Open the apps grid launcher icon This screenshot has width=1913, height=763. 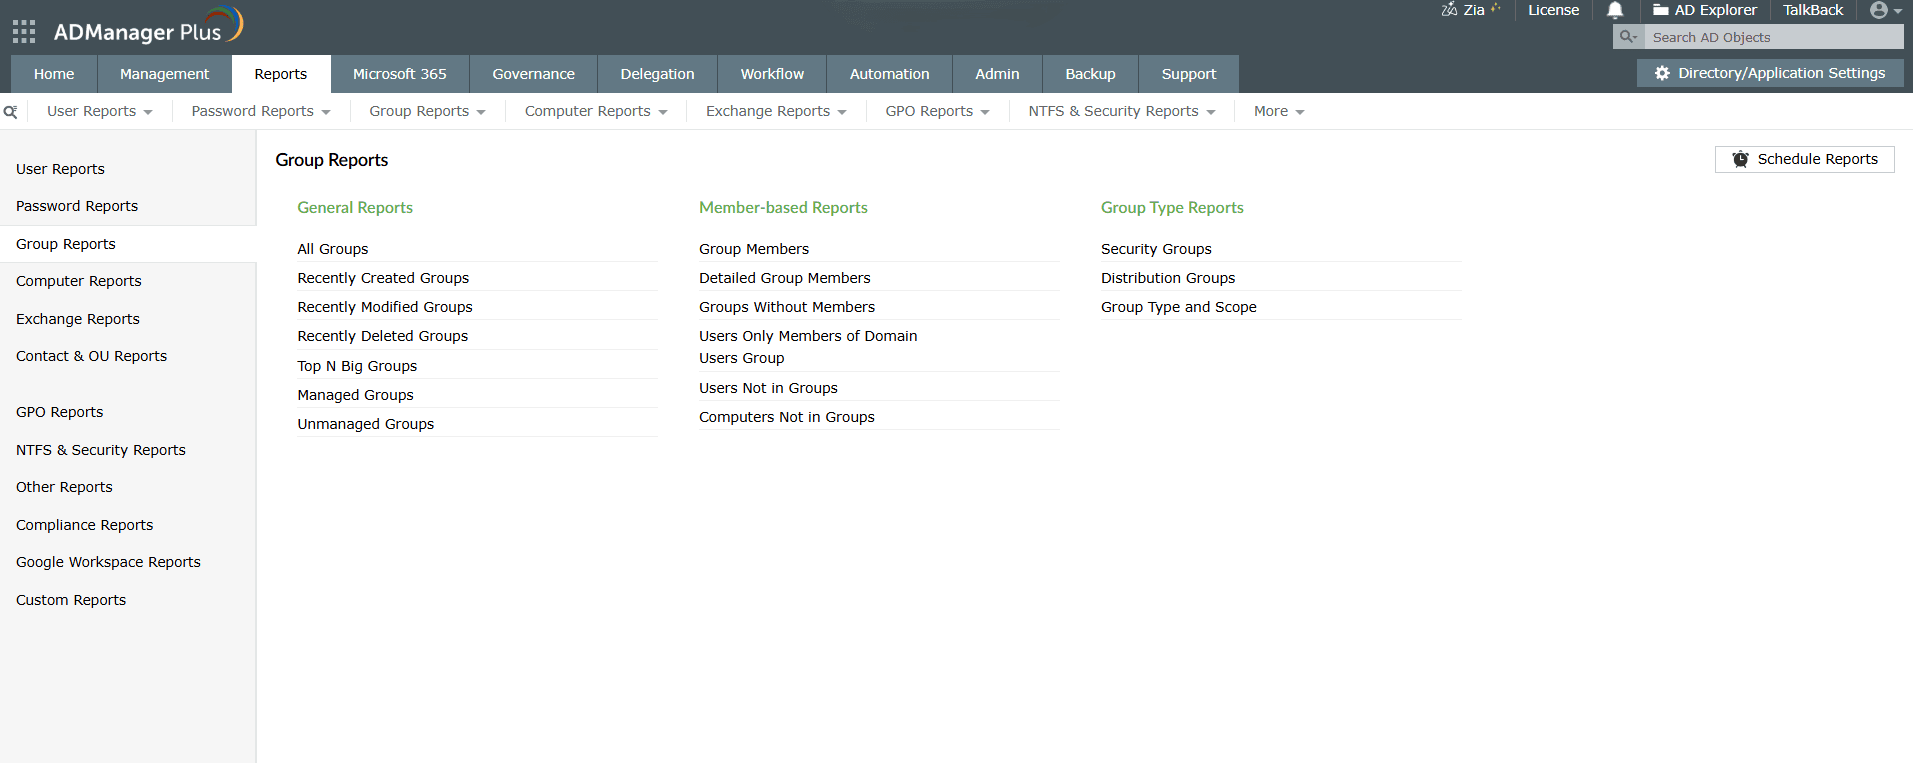pyautogui.click(x=24, y=32)
